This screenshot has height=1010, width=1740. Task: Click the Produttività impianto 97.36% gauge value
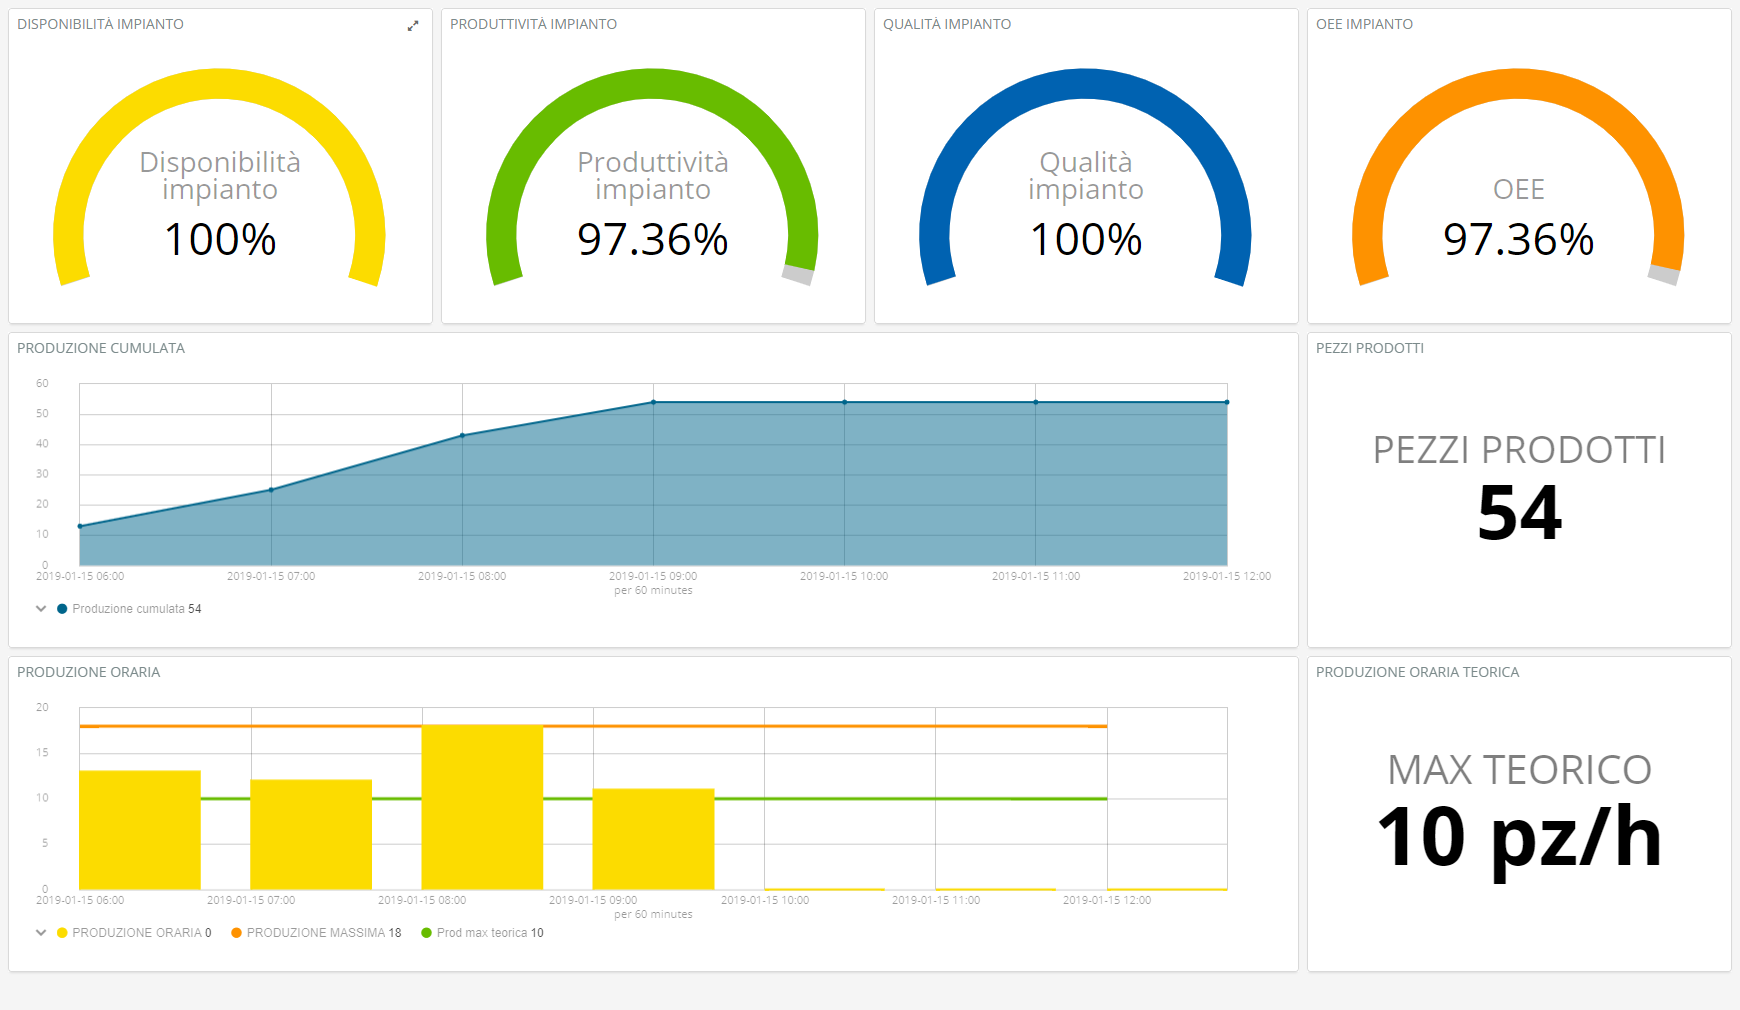[652, 240]
